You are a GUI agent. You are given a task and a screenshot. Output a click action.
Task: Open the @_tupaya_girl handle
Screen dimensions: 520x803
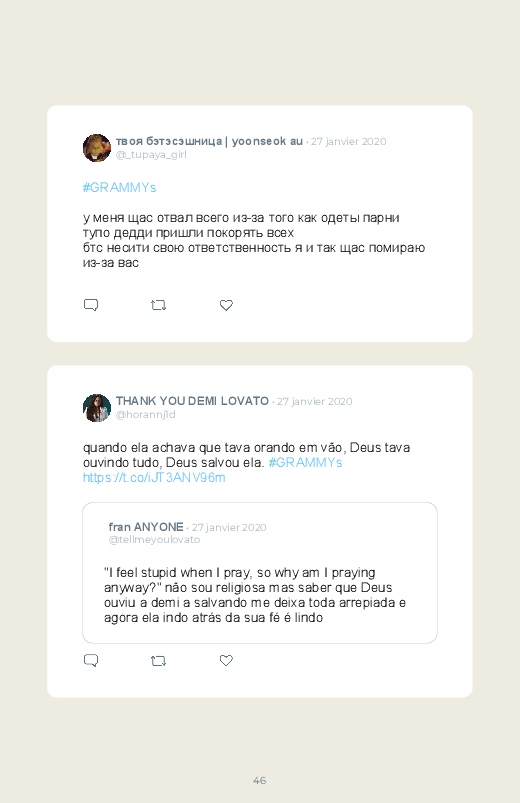(x=151, y=155)
